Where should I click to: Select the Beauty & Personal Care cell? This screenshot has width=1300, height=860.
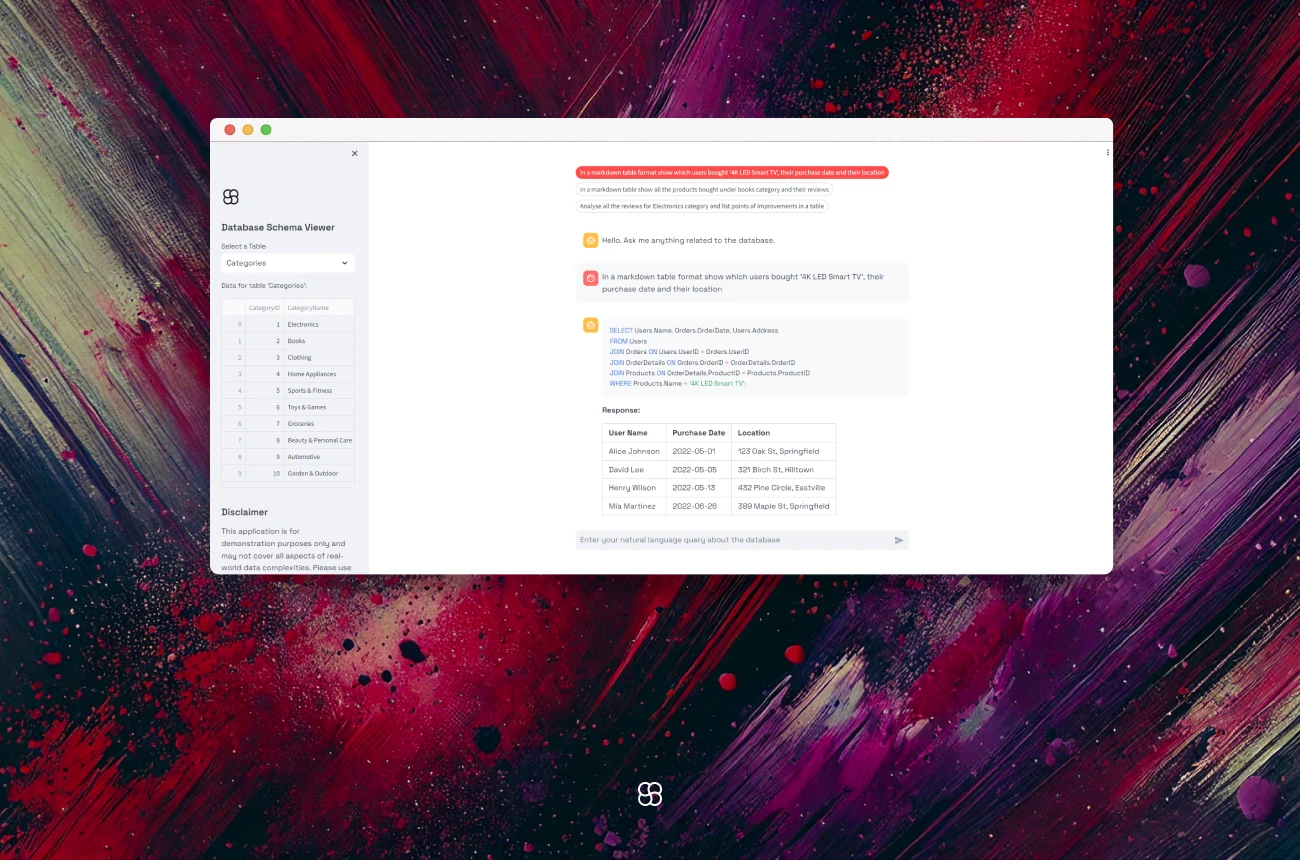(x=319, y=440)
